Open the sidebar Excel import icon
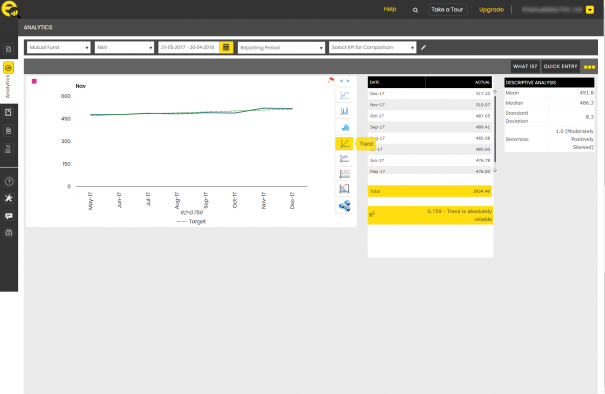The image size is (605, 394). 8,149
